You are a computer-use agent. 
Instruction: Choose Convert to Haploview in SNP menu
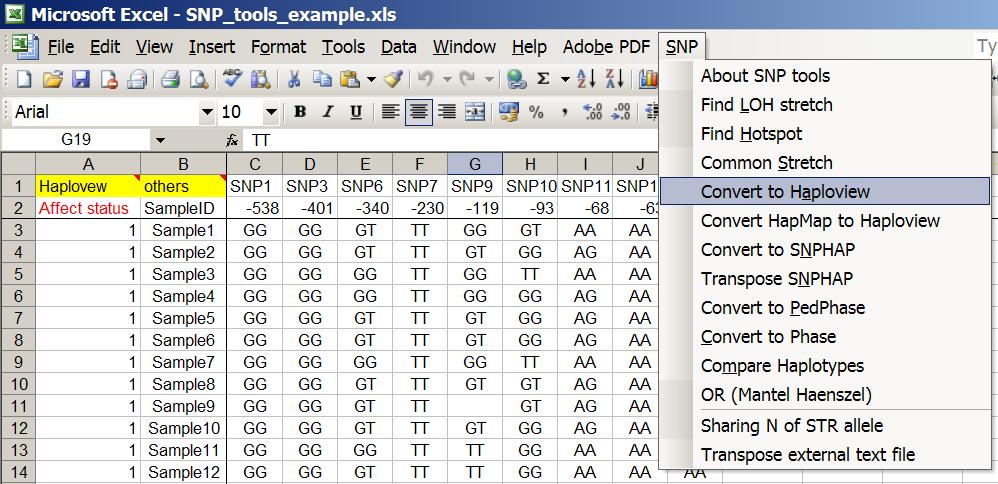click(825, 192)
